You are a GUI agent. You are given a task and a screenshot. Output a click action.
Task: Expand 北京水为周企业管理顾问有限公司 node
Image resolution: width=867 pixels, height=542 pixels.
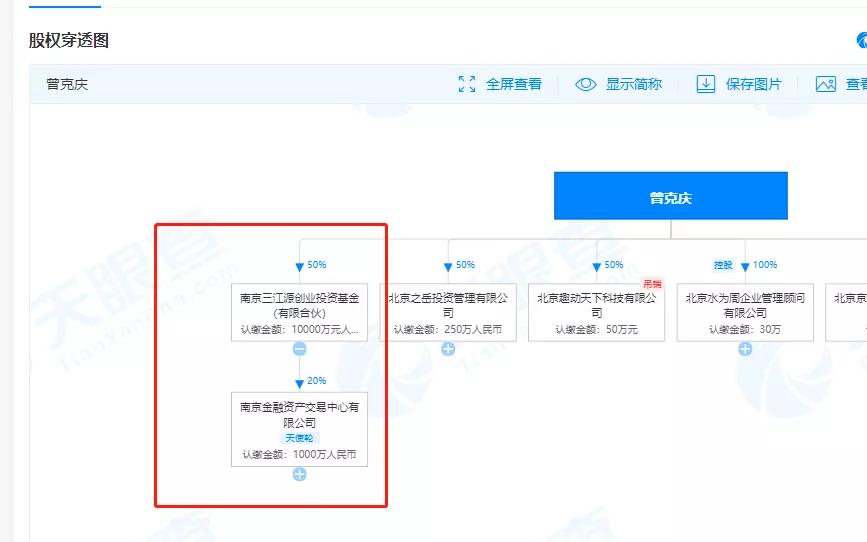click(745, 349)
